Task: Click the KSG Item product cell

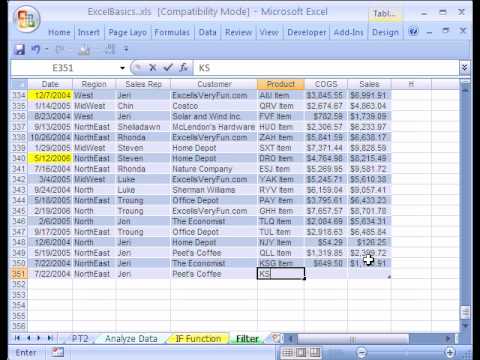Action: point(281,263)
